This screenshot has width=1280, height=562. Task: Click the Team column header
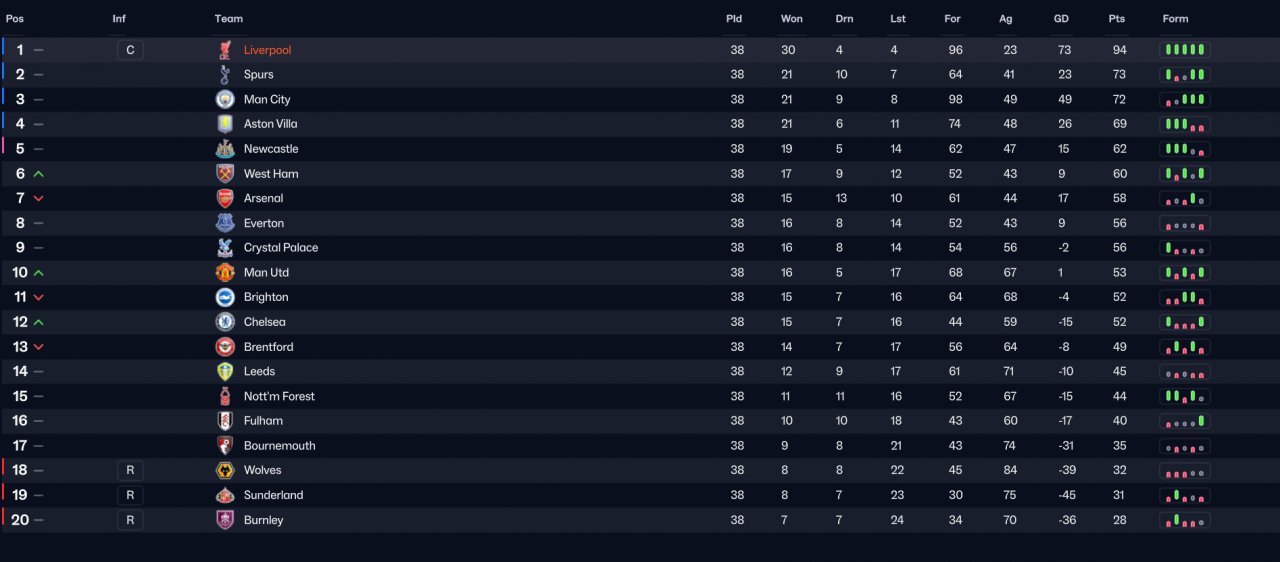[x=229, y=19]
